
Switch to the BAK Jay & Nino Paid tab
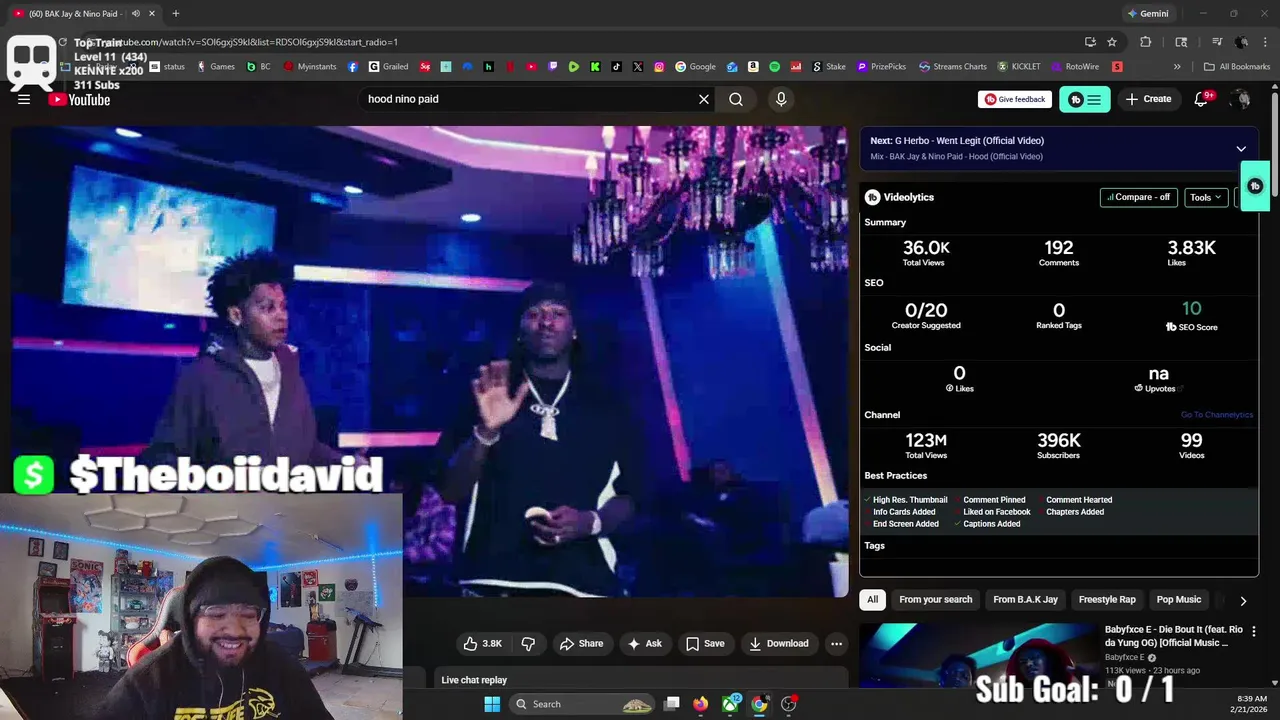point(75,14)
